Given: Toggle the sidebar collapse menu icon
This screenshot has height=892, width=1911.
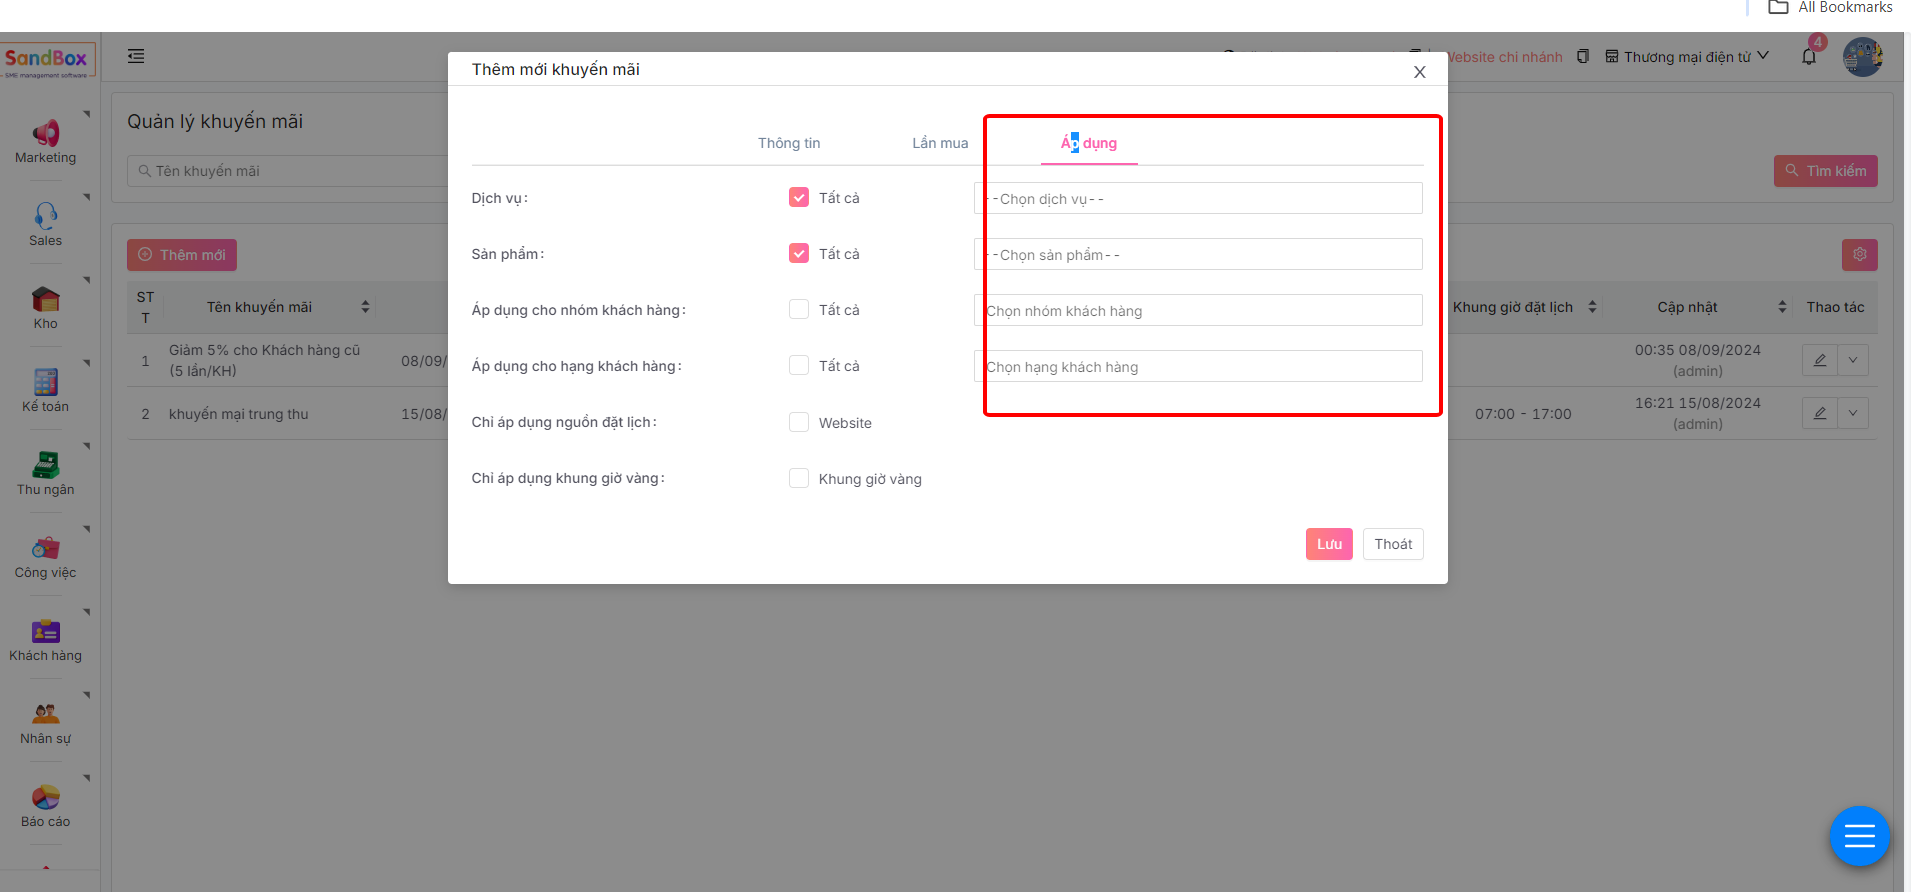Looking at the screenshot, I should (x=136, y=57).
